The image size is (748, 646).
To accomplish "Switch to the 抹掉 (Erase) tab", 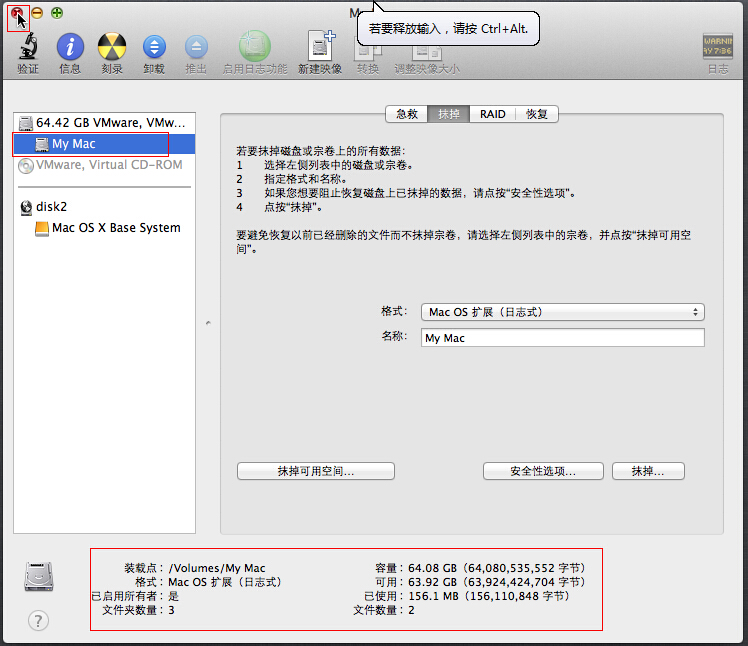I will pyautogui.click(x=448, y=114).
